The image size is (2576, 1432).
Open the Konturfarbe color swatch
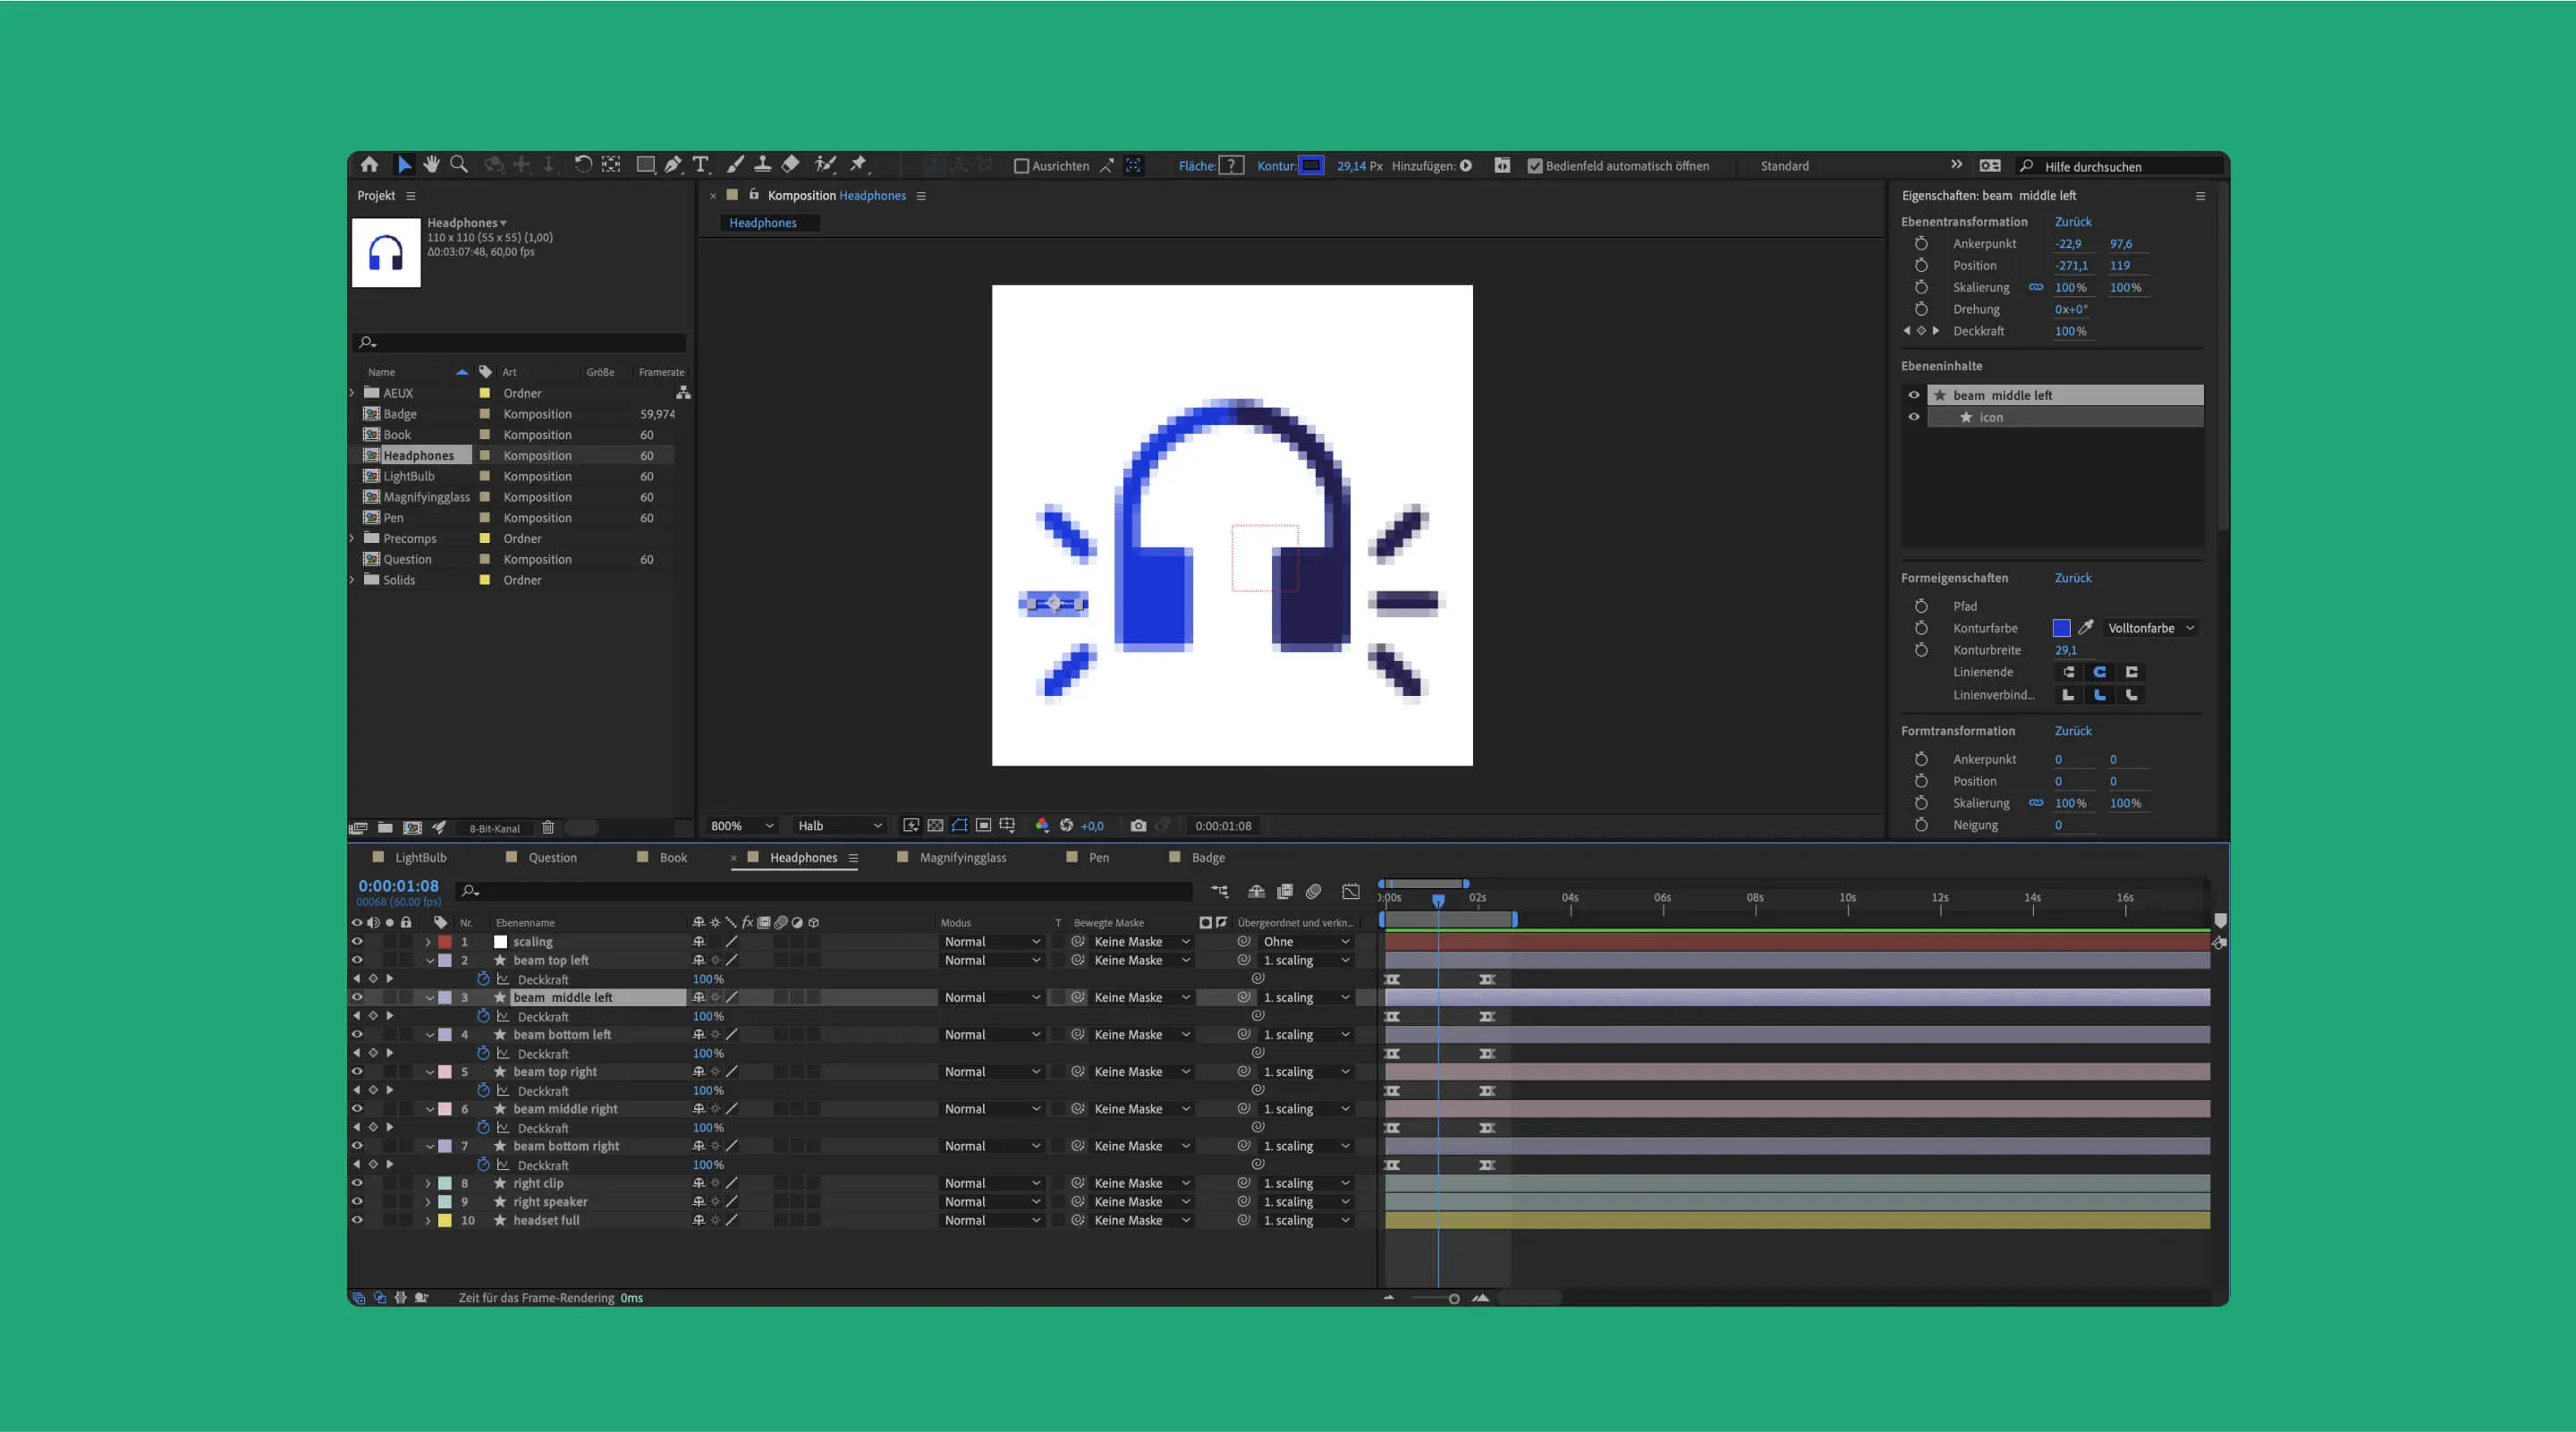2061,628
